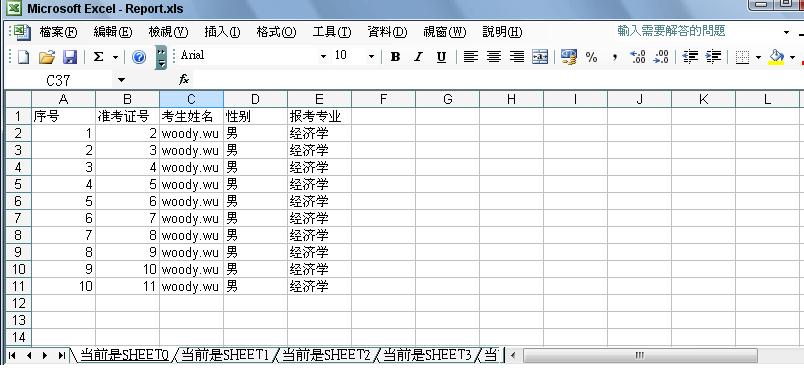
Task: Apply Percent style format
Action: pyautogui.click(x=591, y=57)
